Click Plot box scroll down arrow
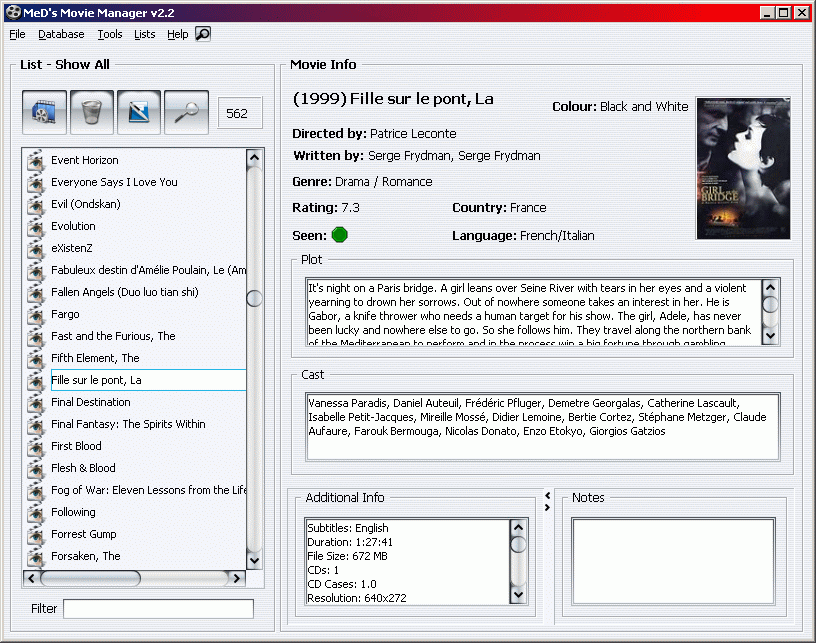The width and height of the screenshot is (816, 643). tap(770, 336)
